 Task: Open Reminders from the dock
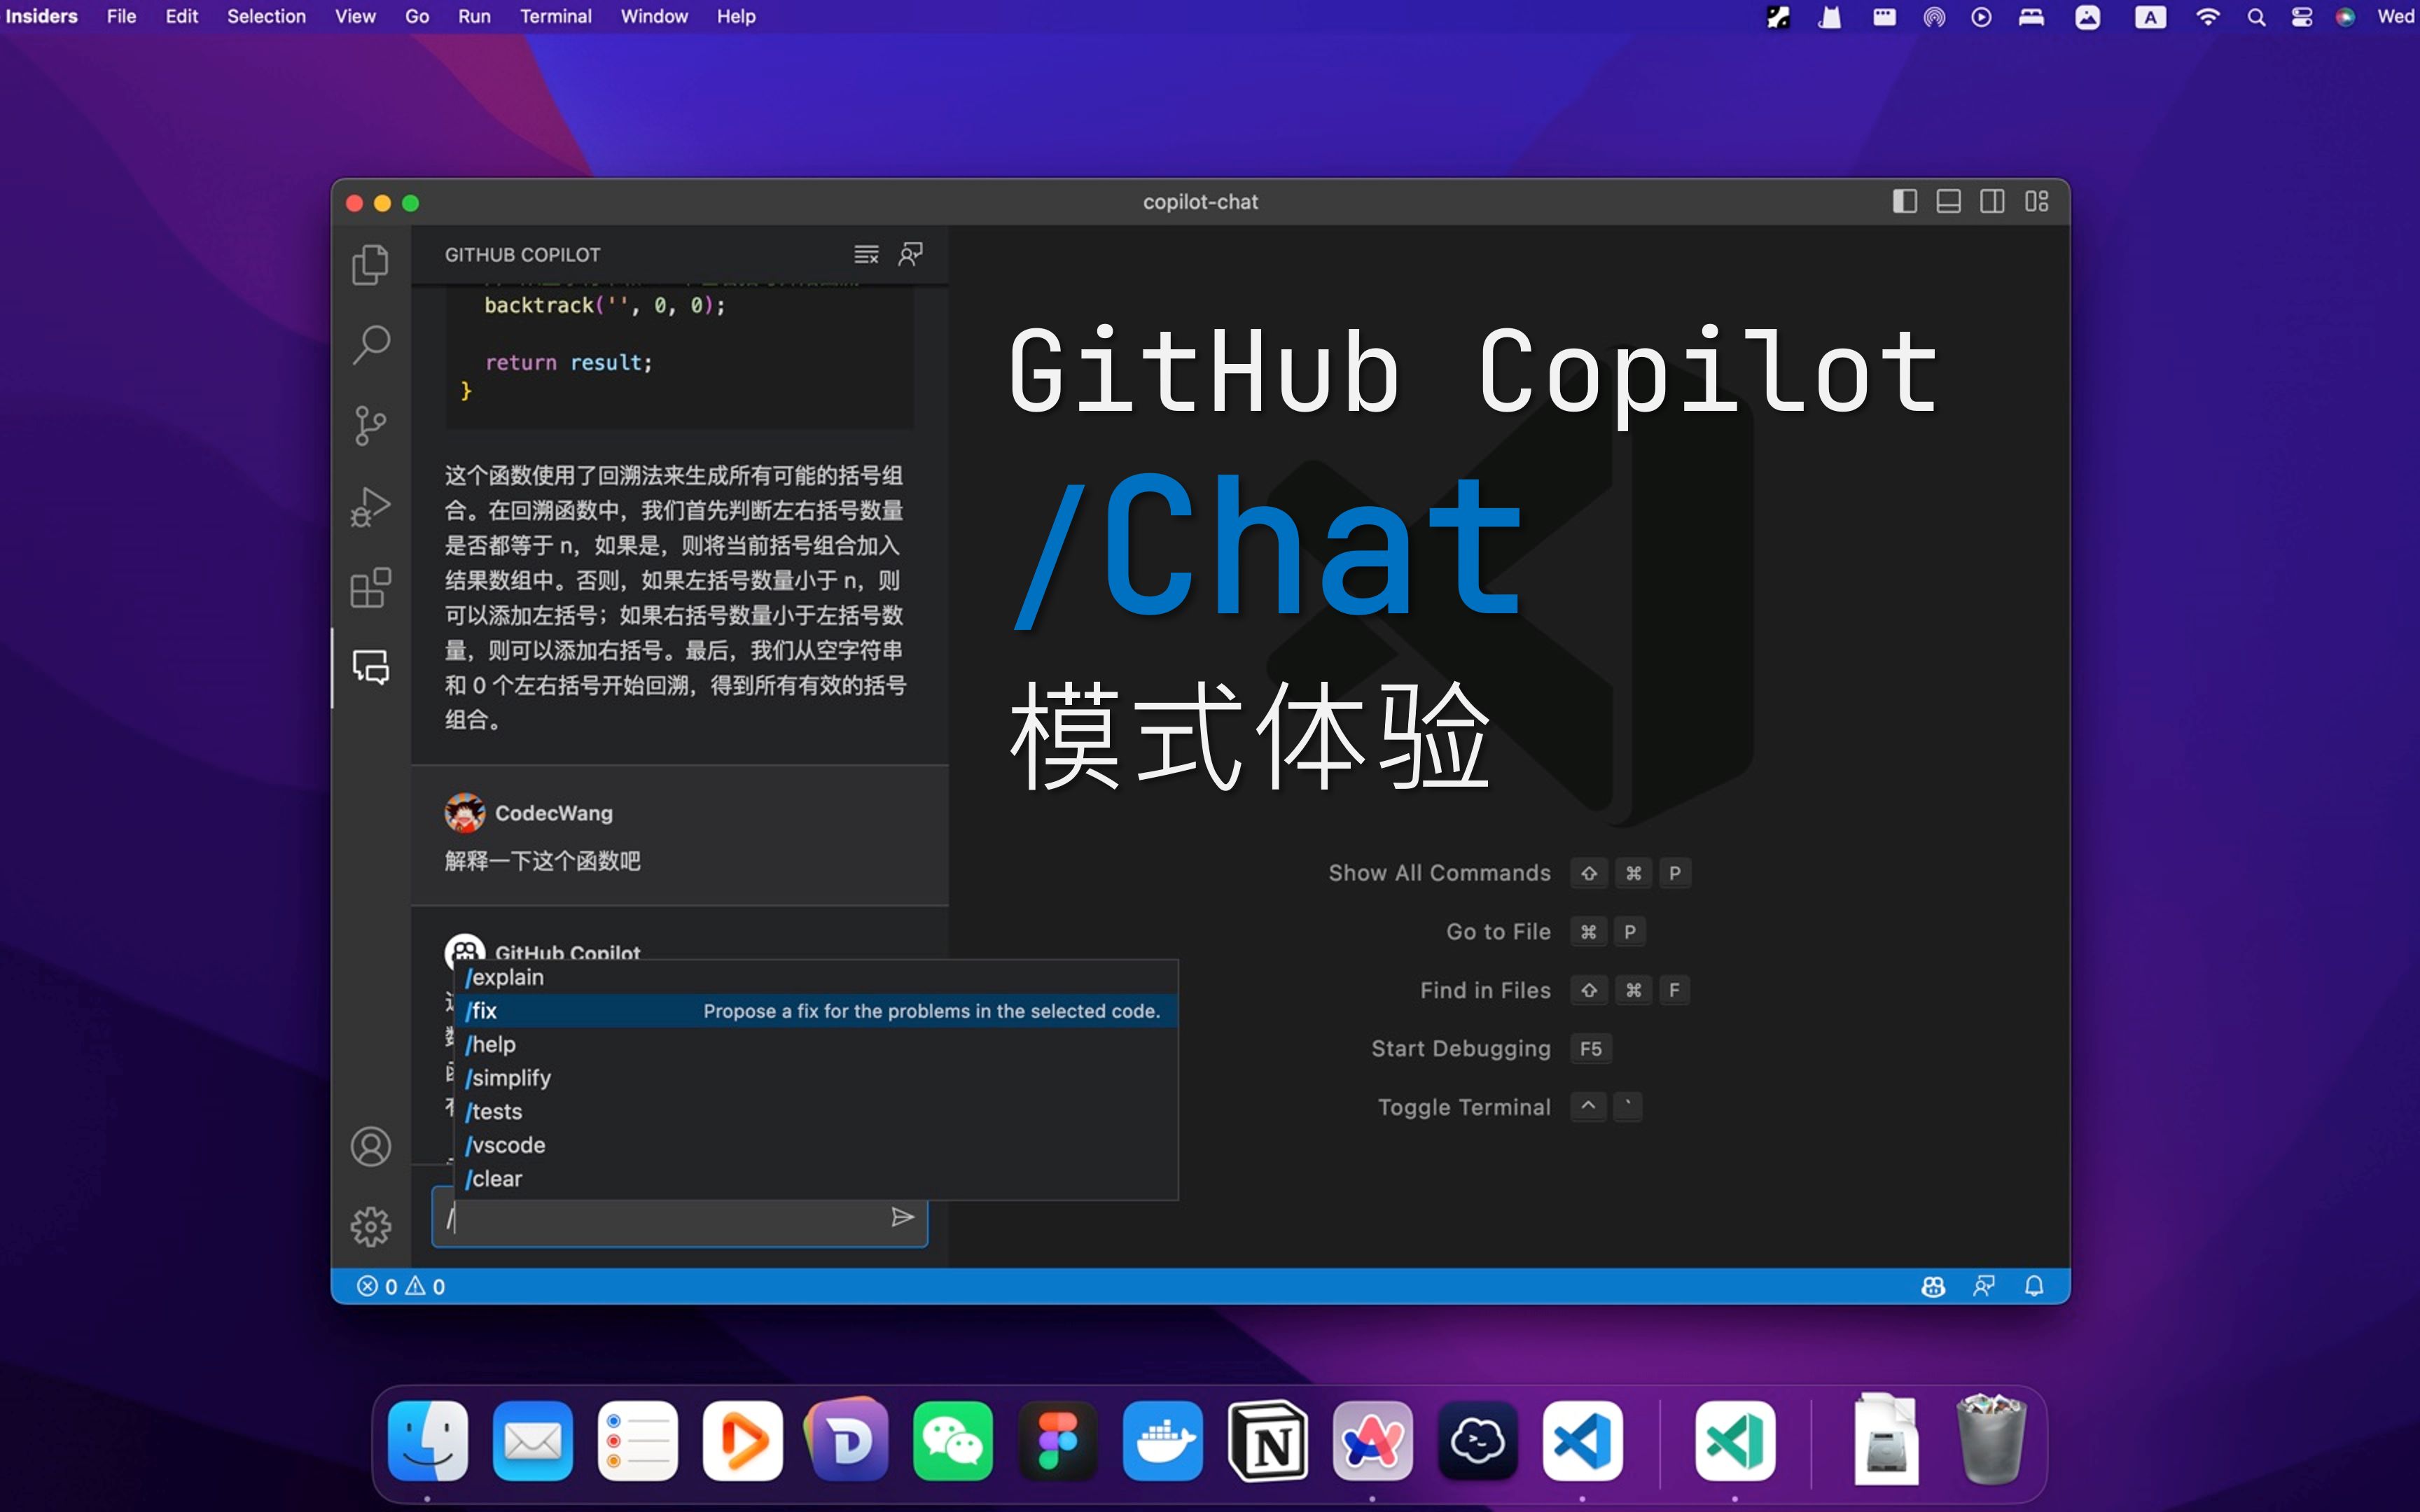point(638,1441)
